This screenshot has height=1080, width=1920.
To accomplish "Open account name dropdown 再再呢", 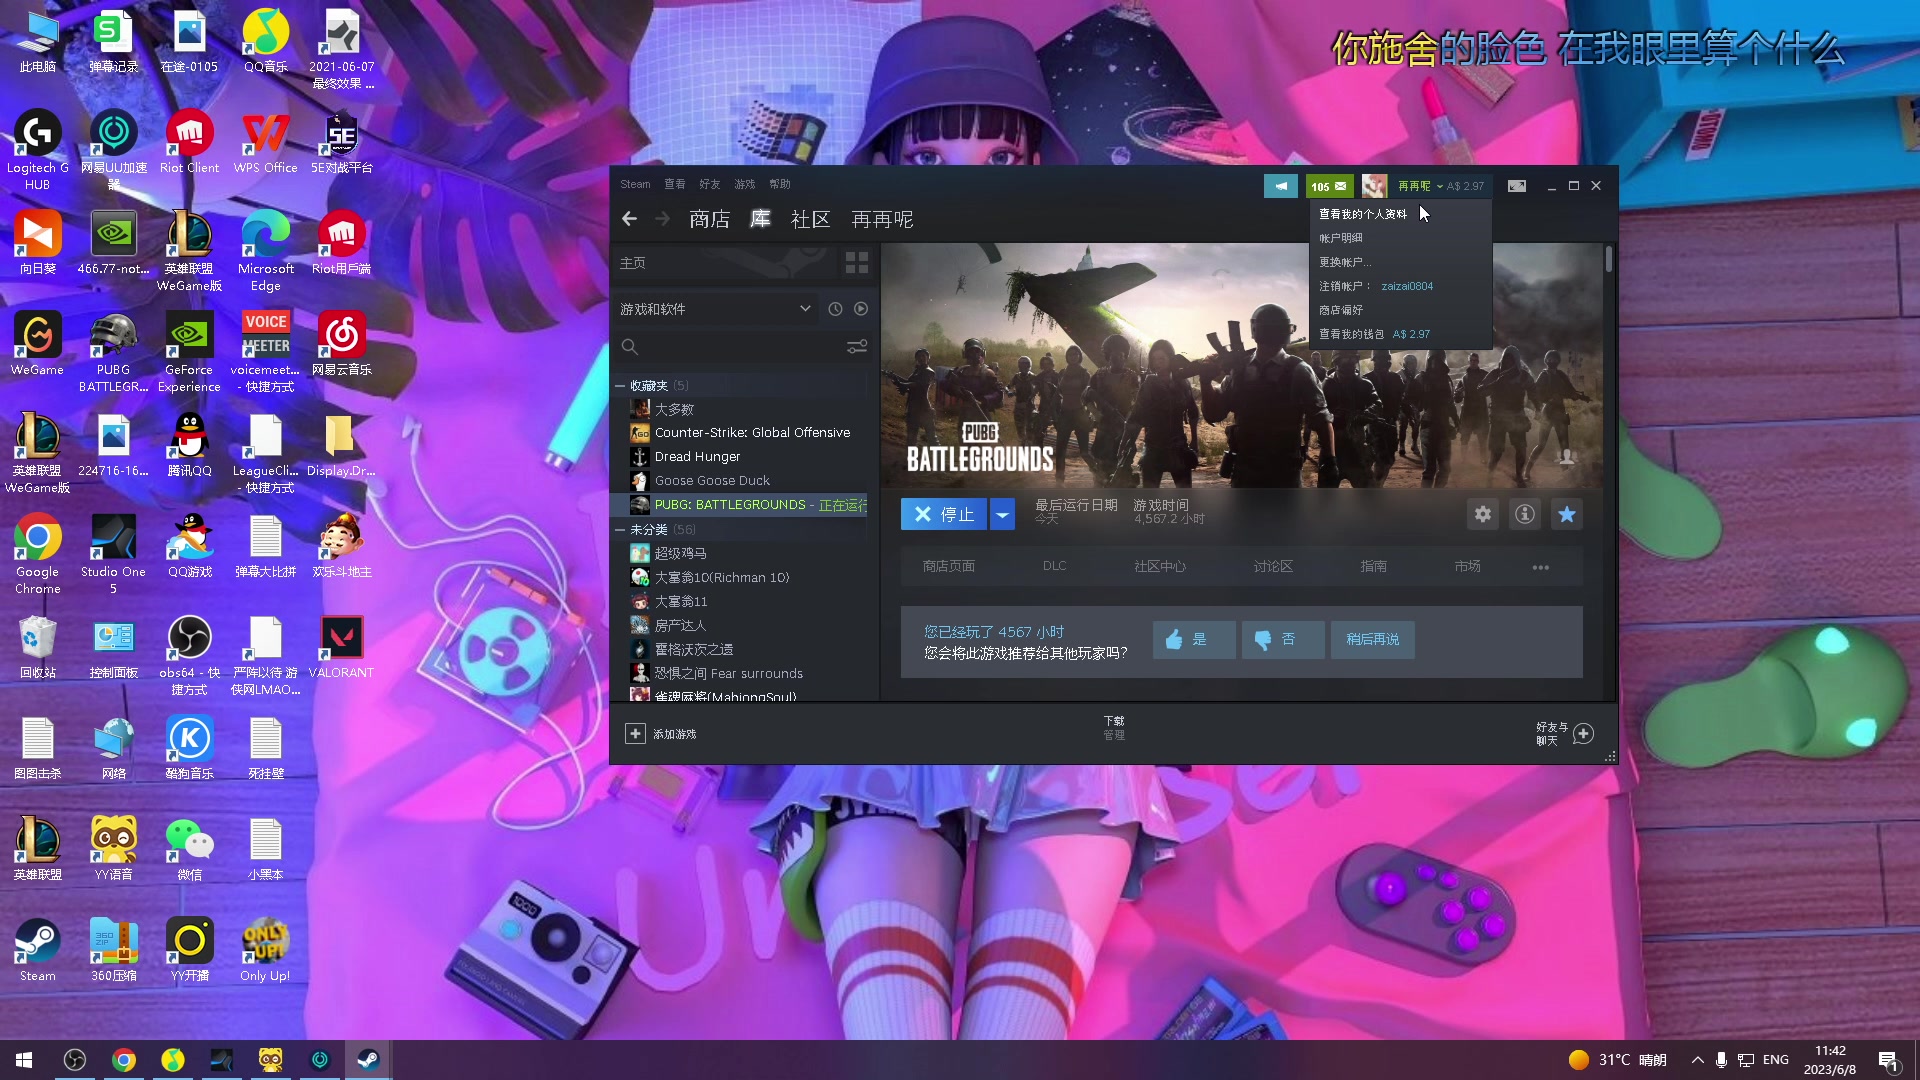I will click(x=1422, y=186).
